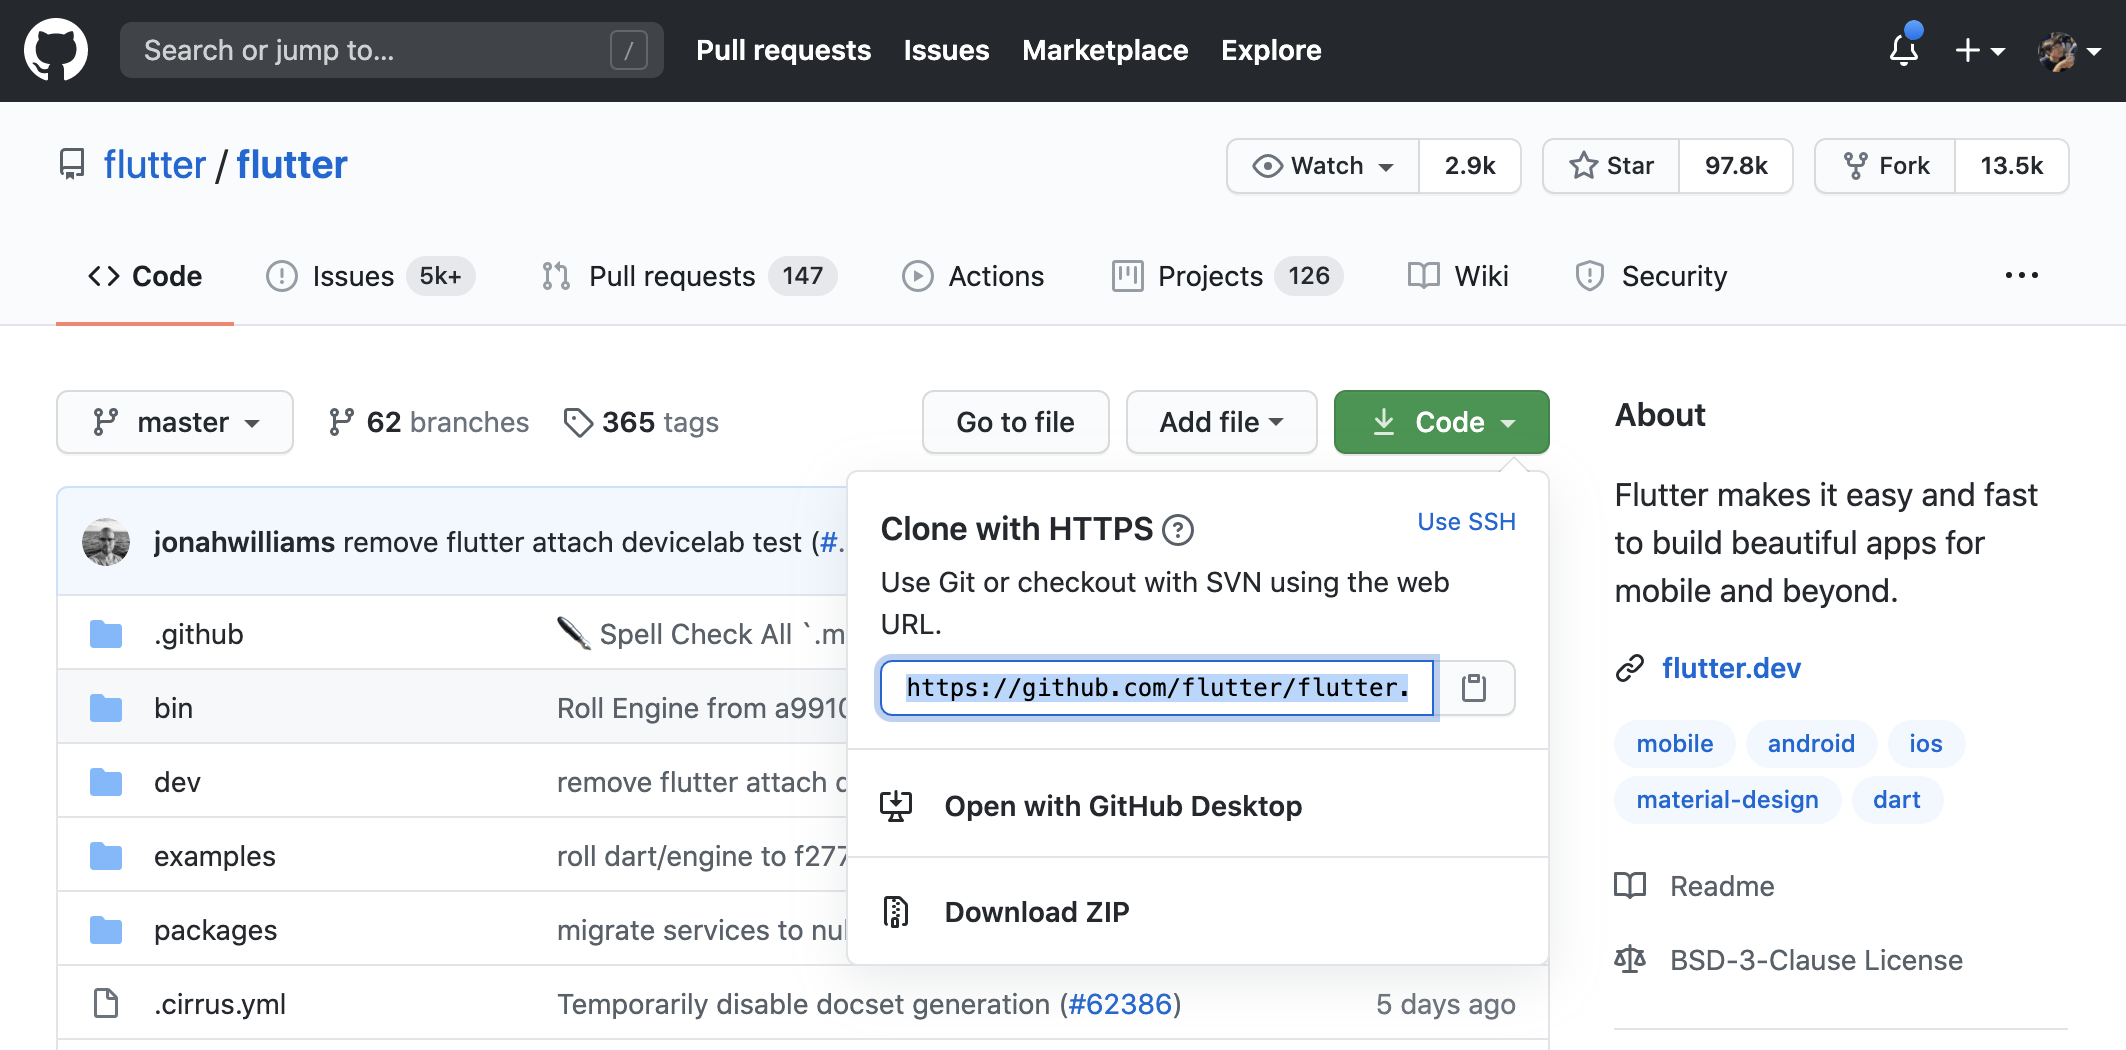Fork the flutter repository

(1886, 166)
